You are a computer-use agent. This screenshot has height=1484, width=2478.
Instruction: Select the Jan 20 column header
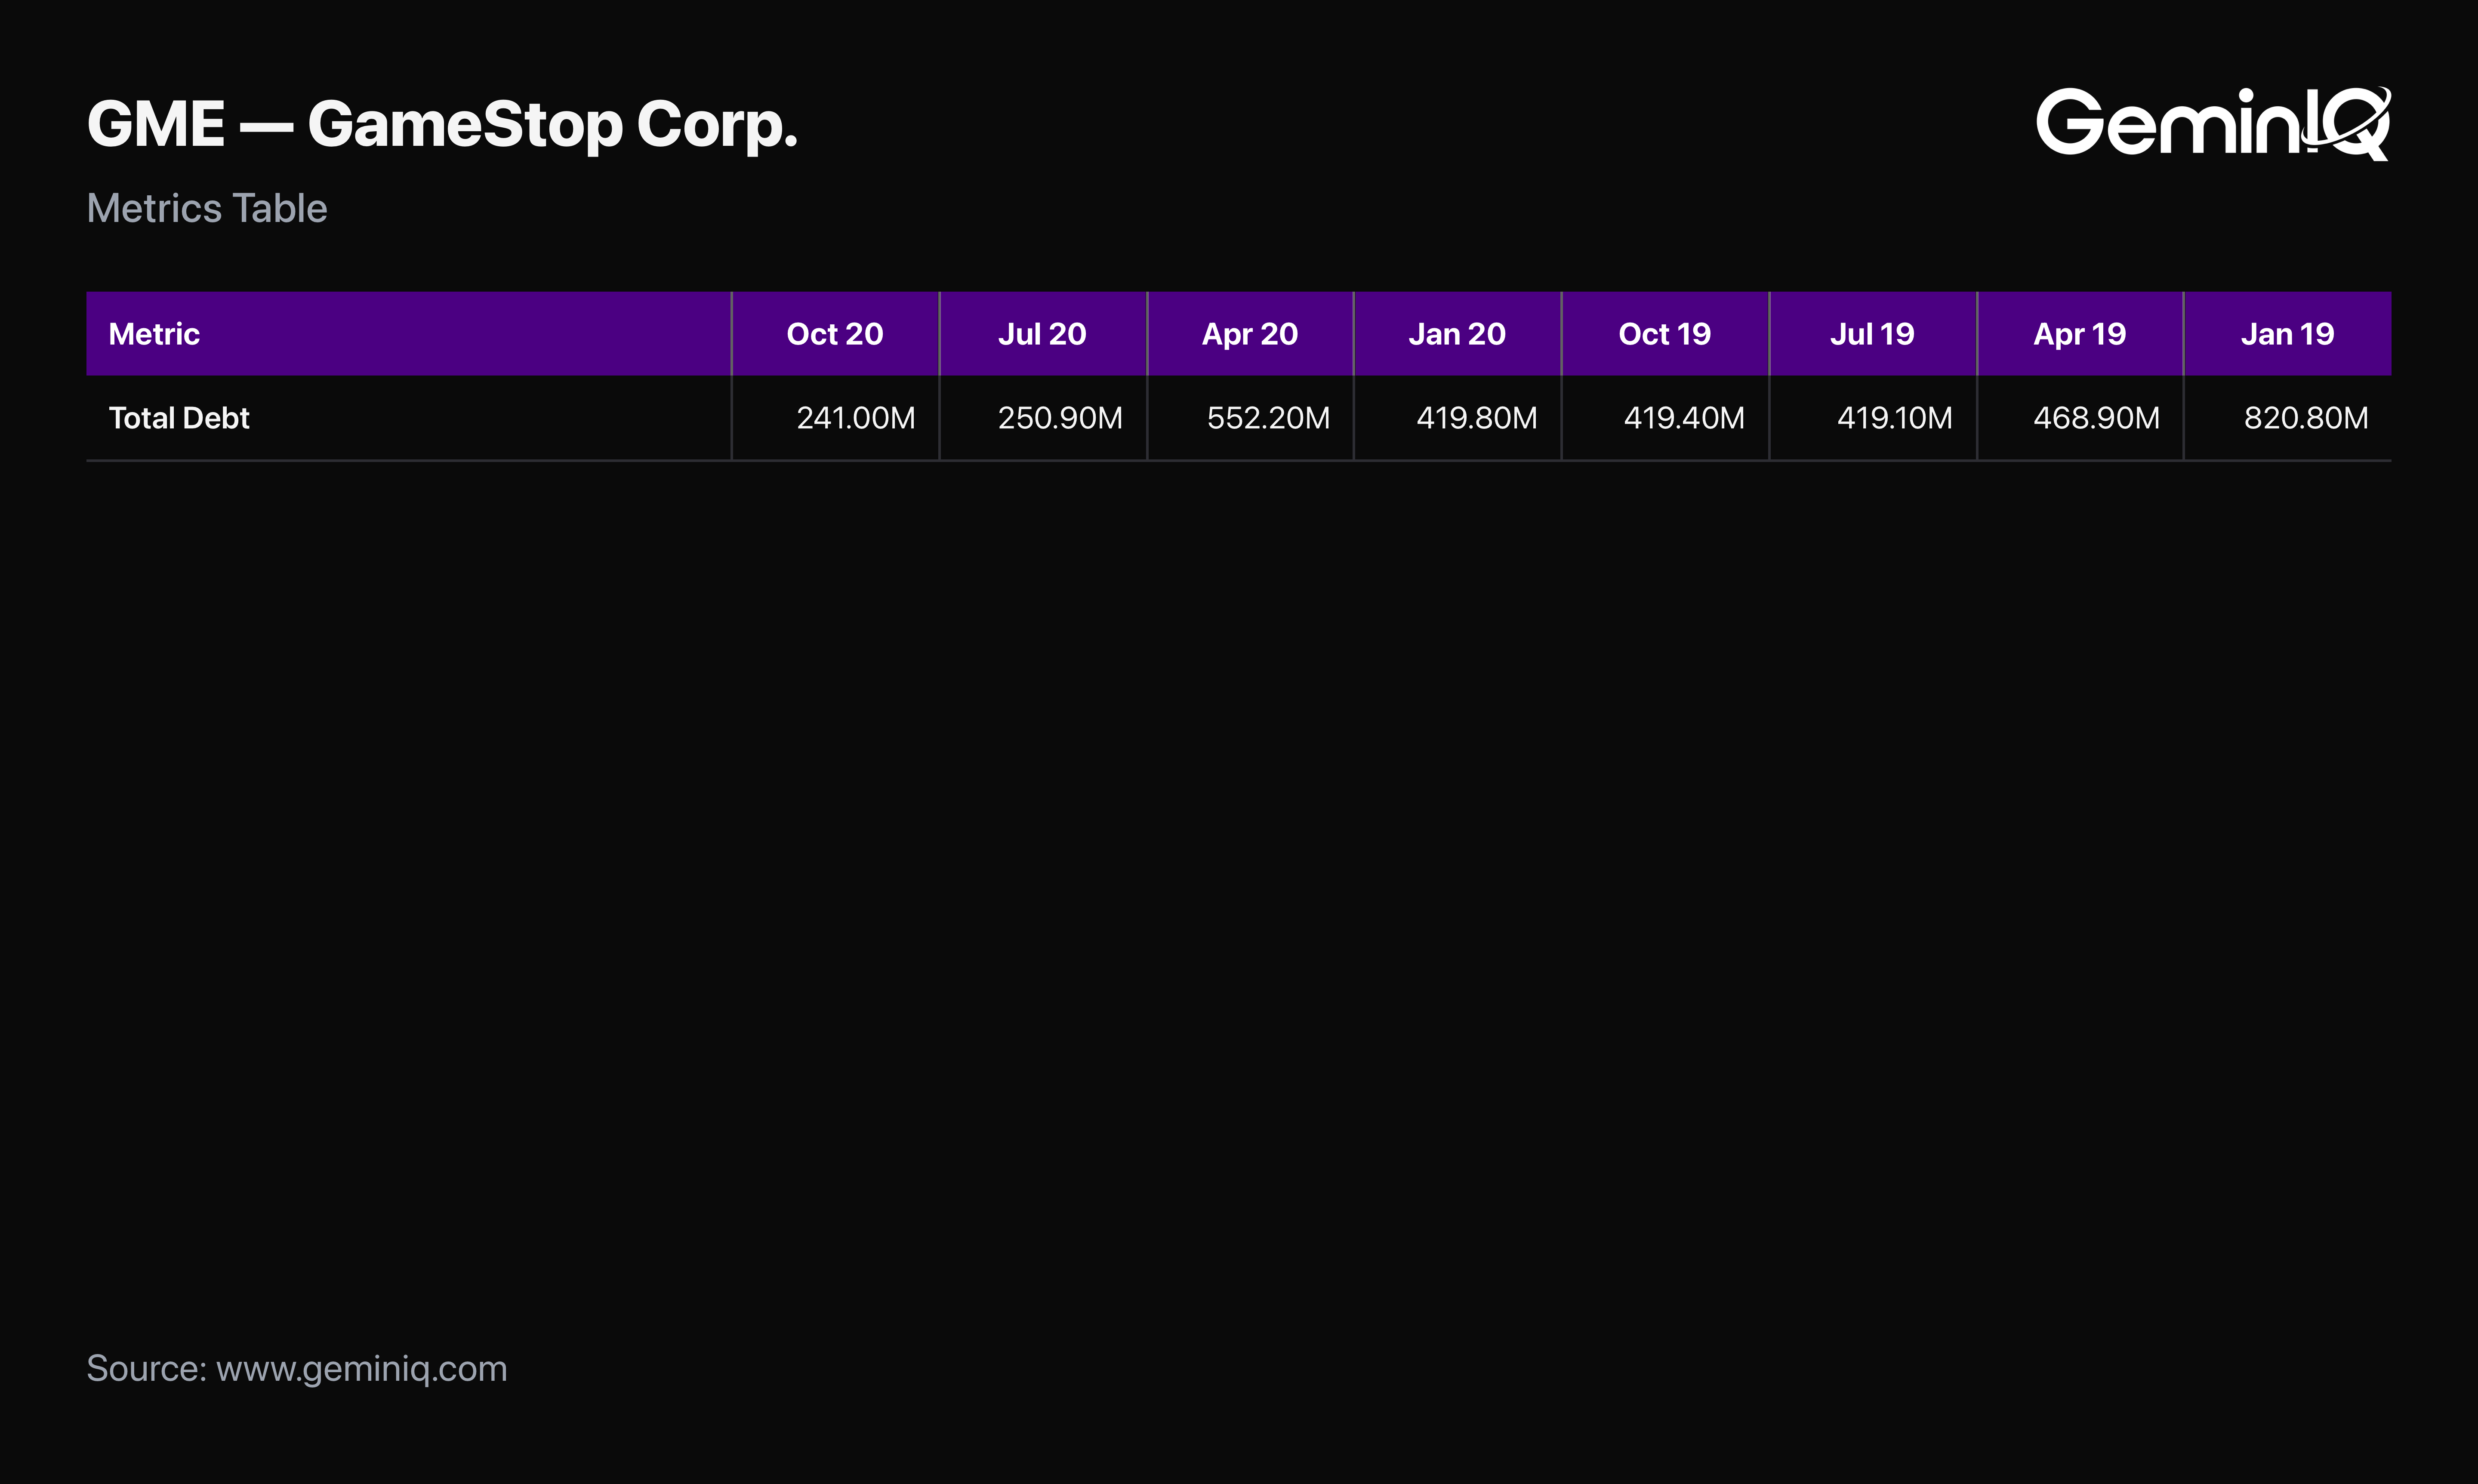1458,334
